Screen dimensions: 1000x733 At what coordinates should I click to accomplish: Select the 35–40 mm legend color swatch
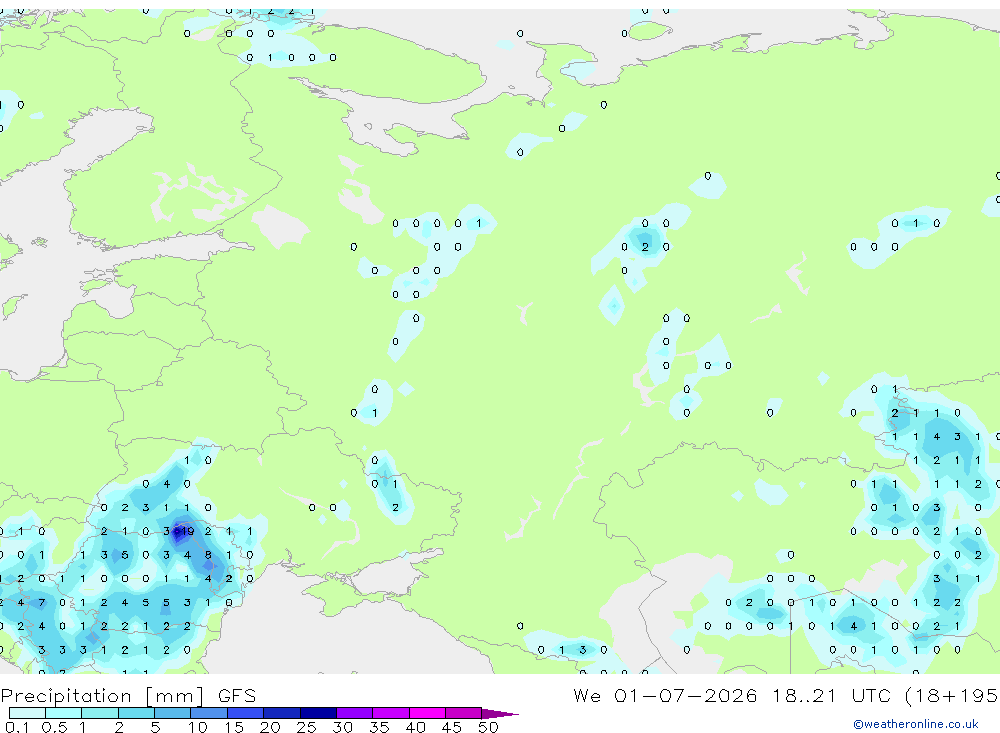[391, 713]
